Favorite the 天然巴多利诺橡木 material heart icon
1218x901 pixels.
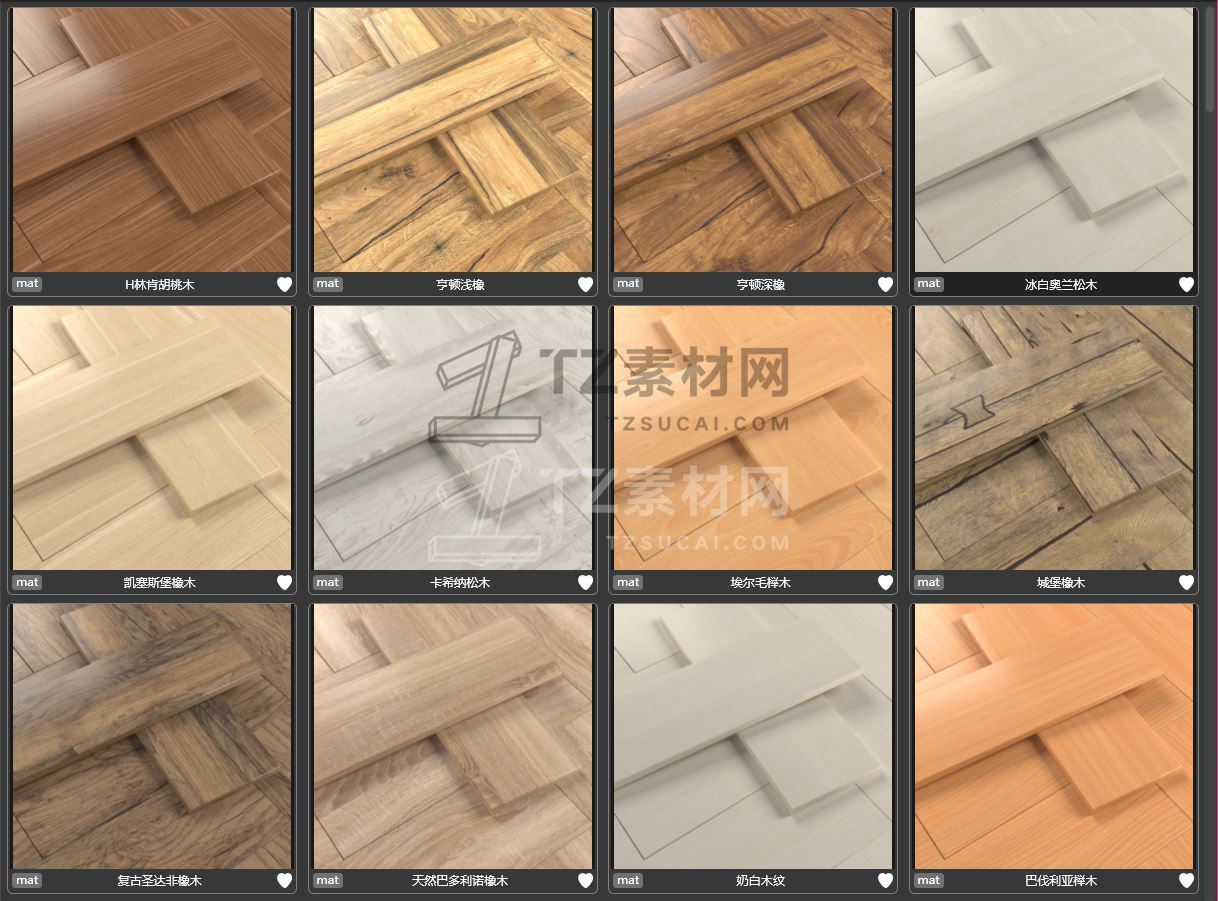(585, 880)
